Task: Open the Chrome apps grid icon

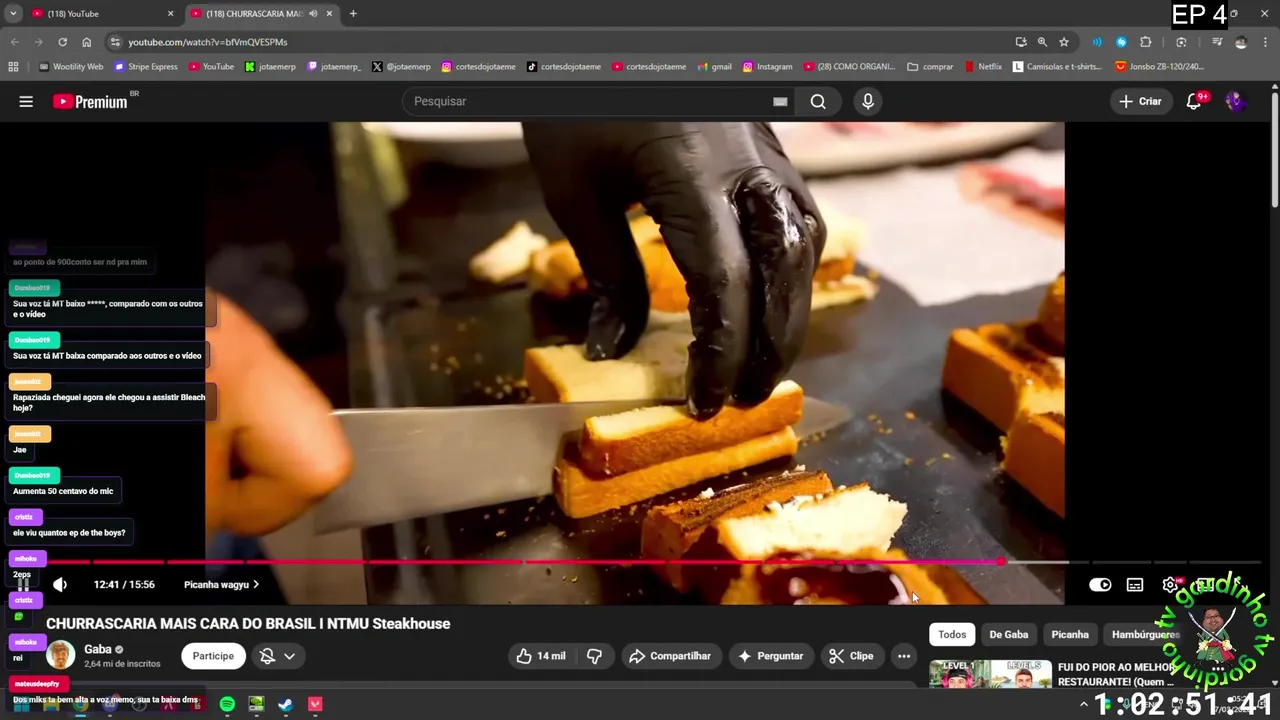Action: pyautogui.click(x=13, y=67)
